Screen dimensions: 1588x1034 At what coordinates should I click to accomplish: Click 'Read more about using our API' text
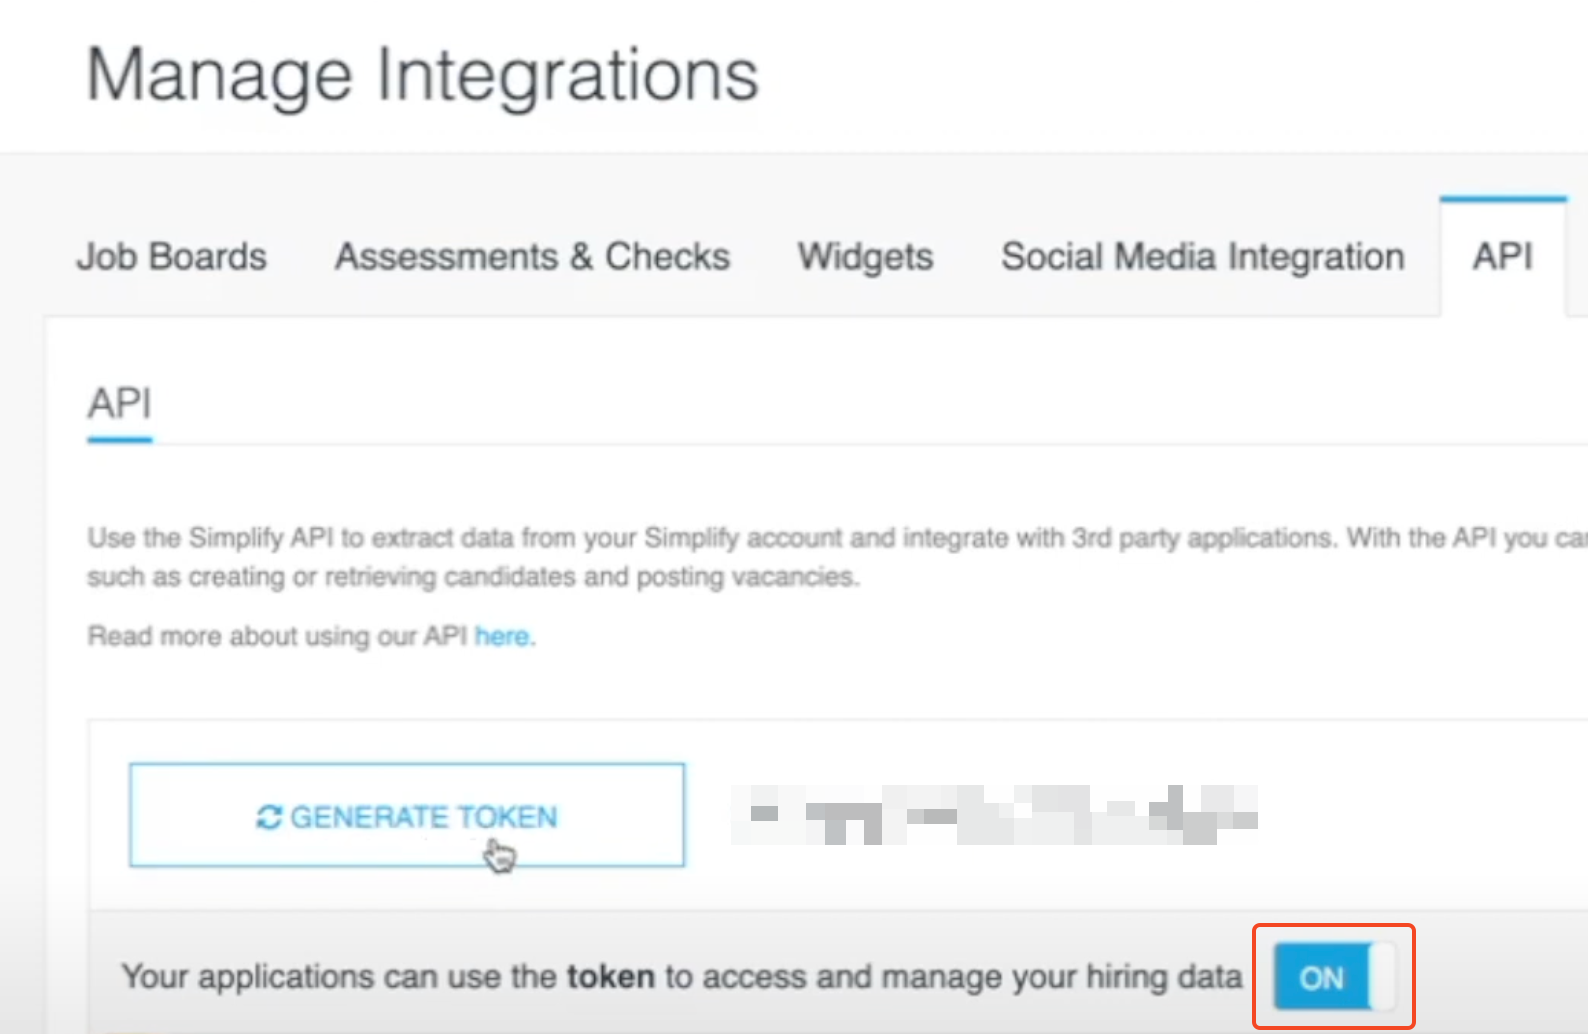277,636
